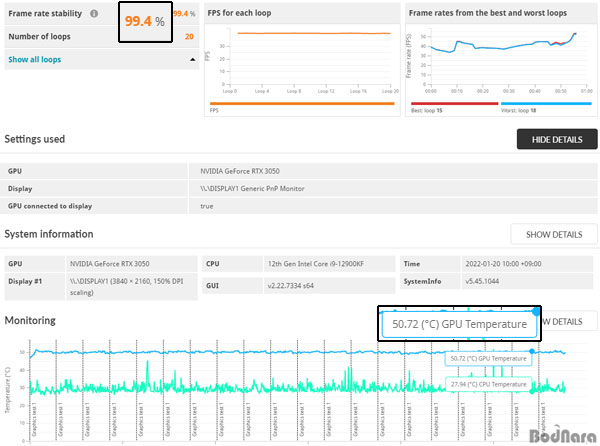Click System information SHOW DETAILS button
This screenshot has width=600, height=446.
pyautogui.click(x=554, y=234)
